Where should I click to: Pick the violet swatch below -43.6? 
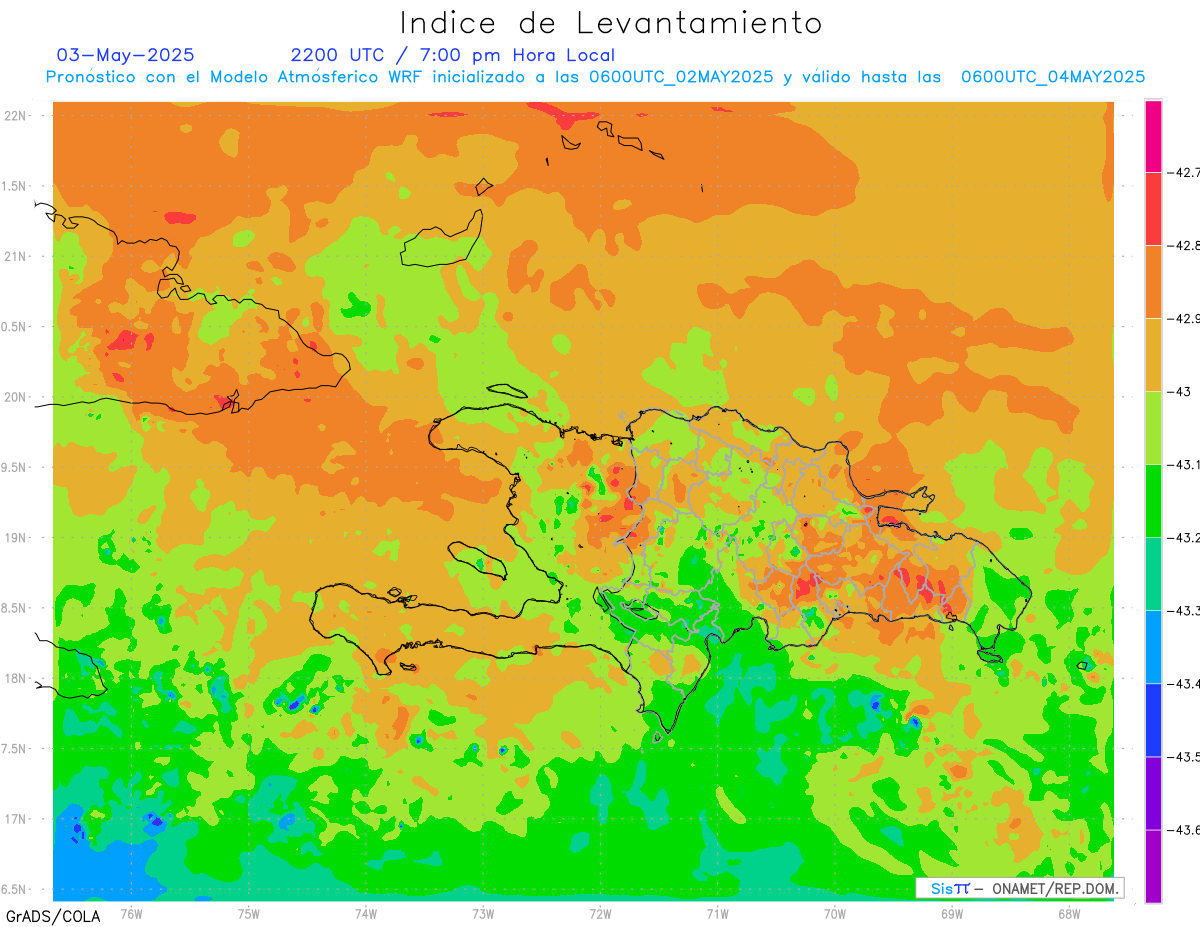[1153, 865]
